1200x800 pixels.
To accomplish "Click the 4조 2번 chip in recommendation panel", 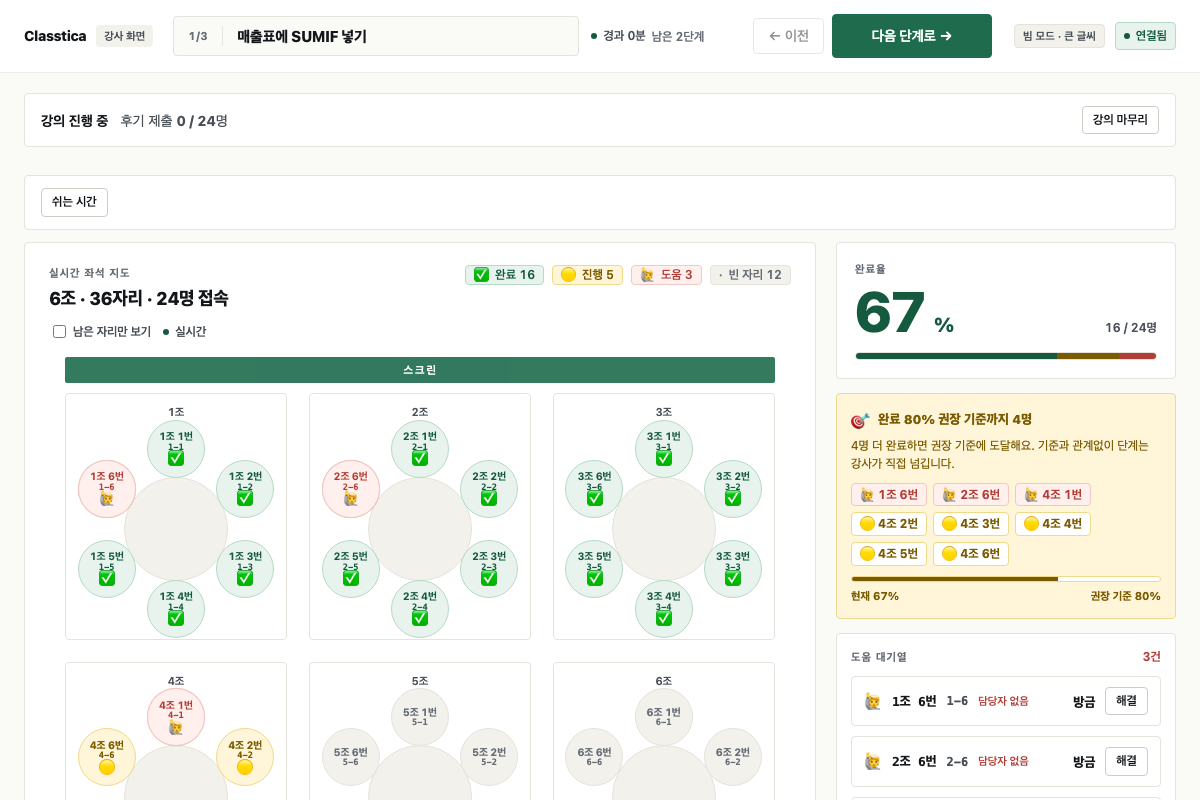I will click(889, 524).
